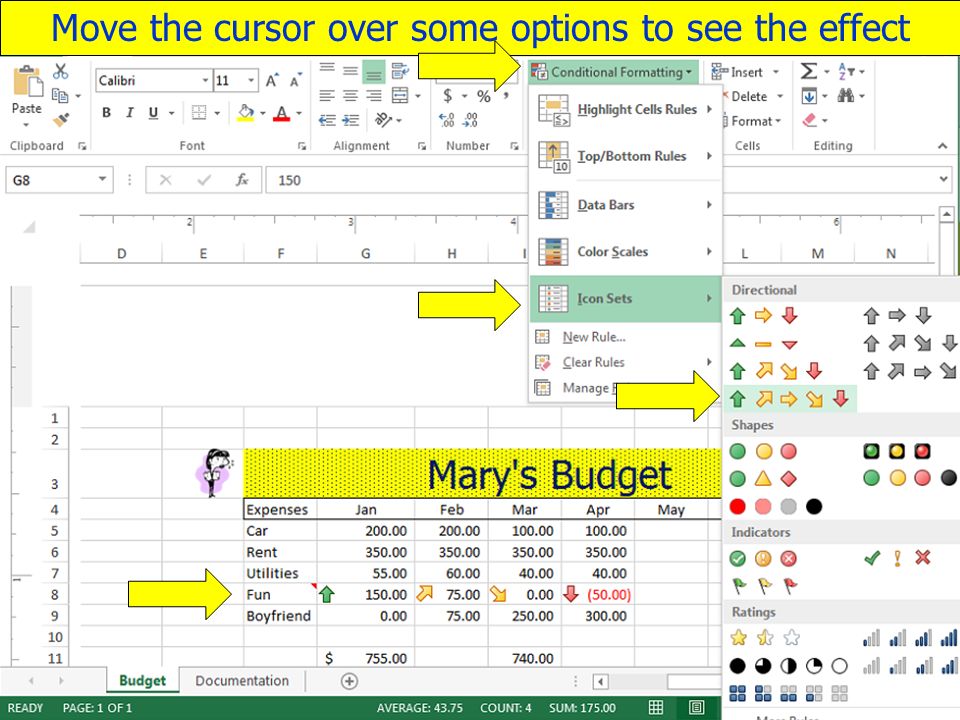Decrease font size with small A
The image size is (960, 720).
296,80
